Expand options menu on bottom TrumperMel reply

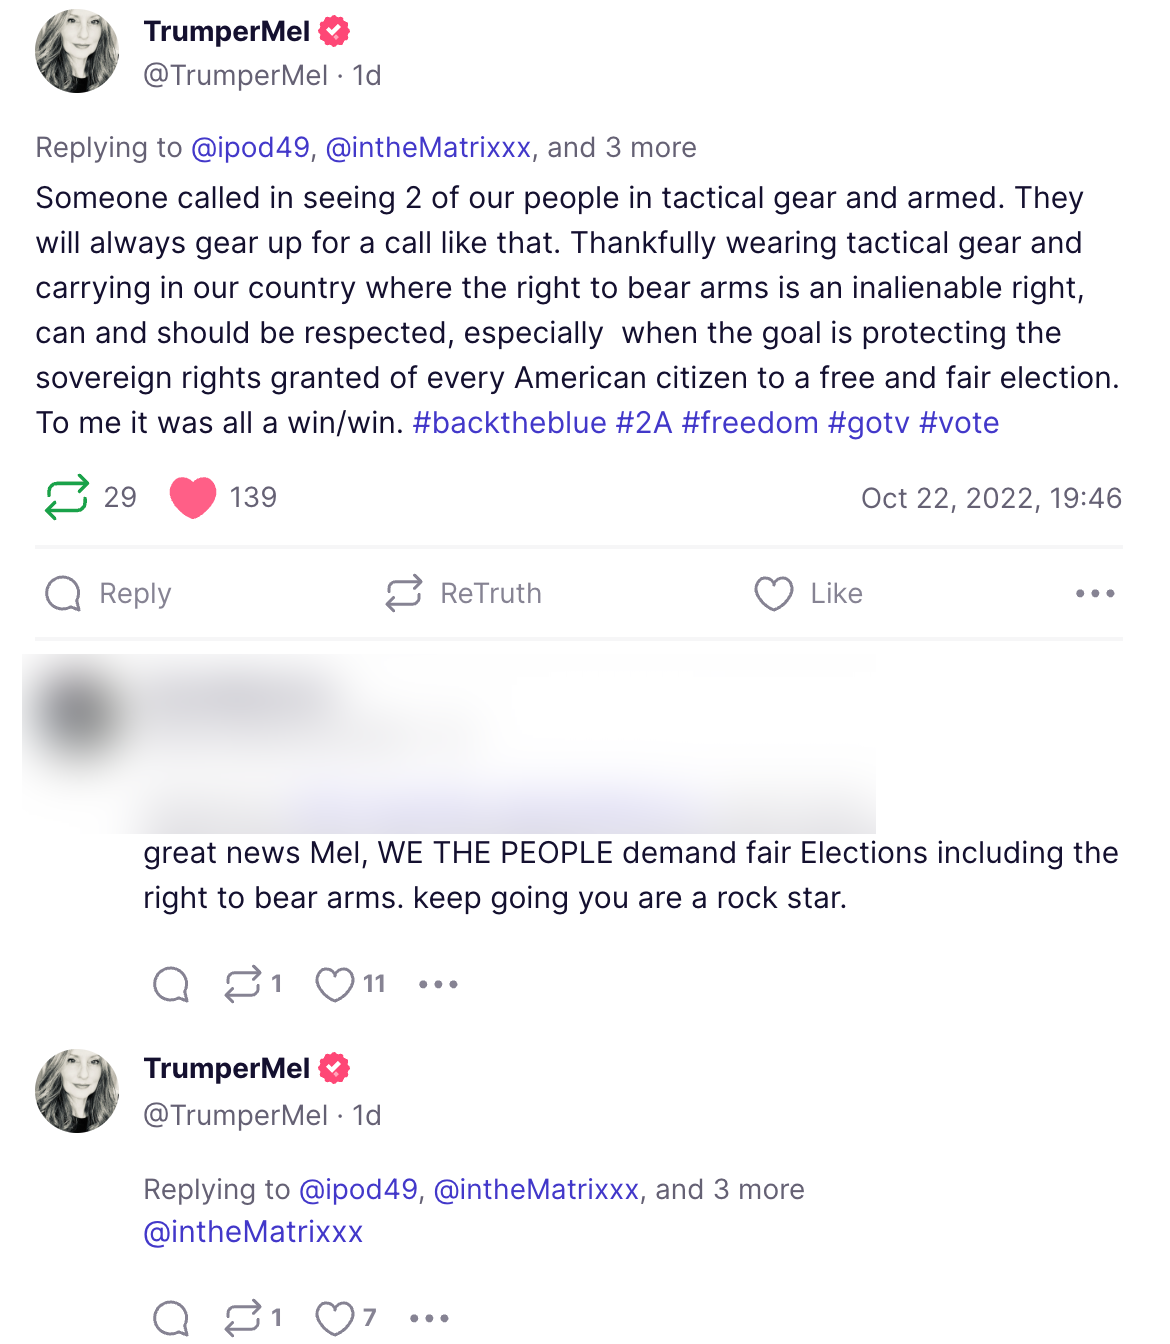pos(429,1318)
